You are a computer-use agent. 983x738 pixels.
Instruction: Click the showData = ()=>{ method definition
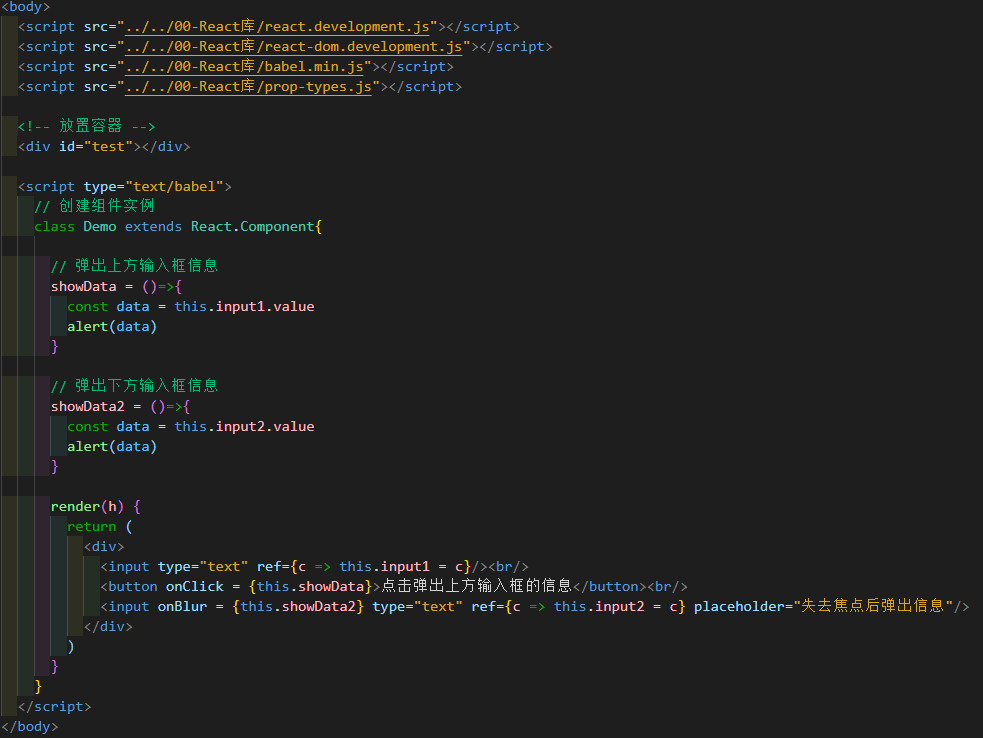pyautogui.click(x=116, y=287)
